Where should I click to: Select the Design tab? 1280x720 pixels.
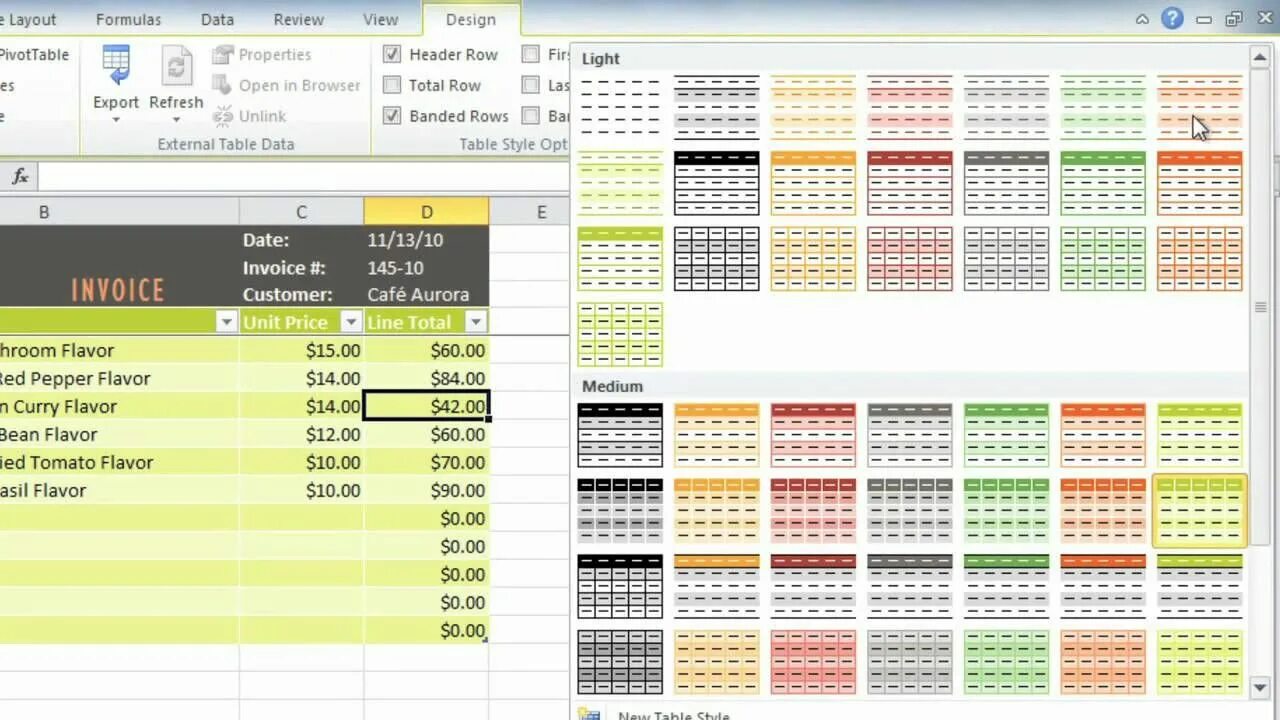pyautogui.click(x=471, y=20)
